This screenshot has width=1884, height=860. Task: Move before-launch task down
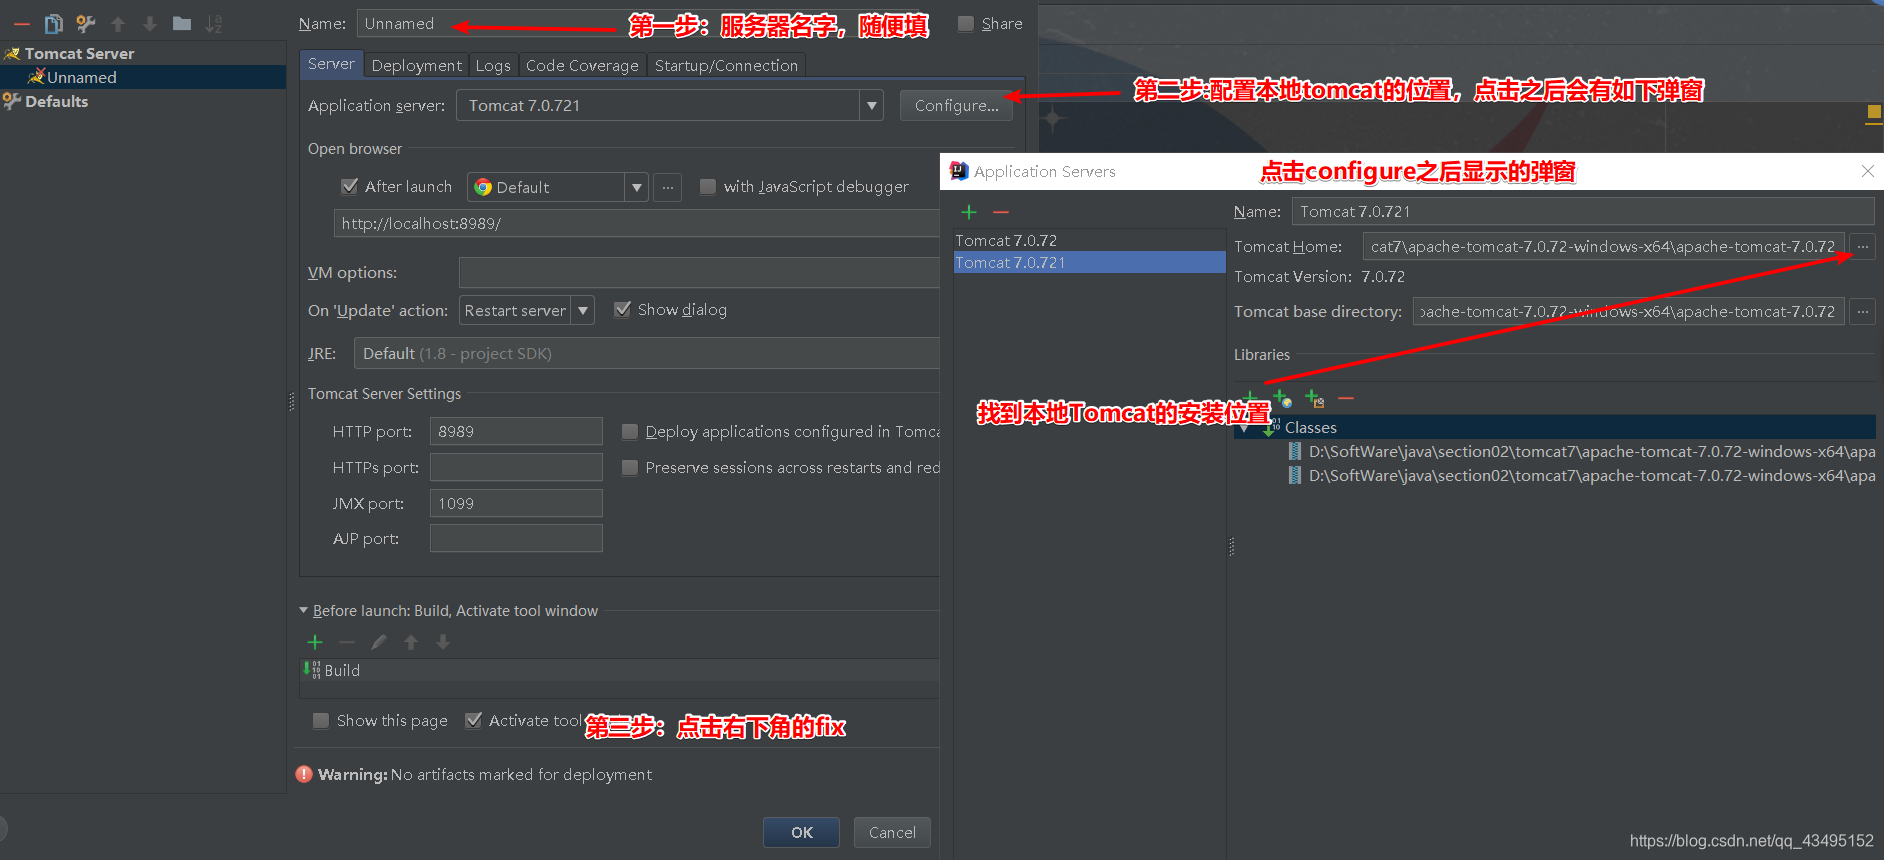443,642
